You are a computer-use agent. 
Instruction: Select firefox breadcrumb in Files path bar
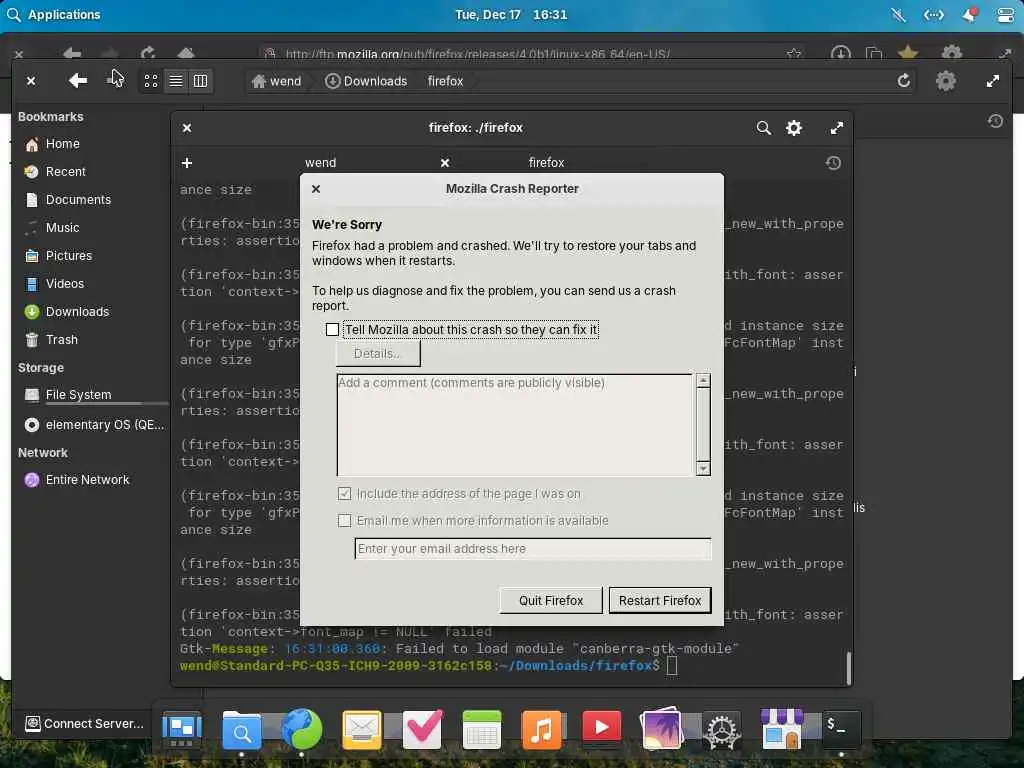click(445, 81)
